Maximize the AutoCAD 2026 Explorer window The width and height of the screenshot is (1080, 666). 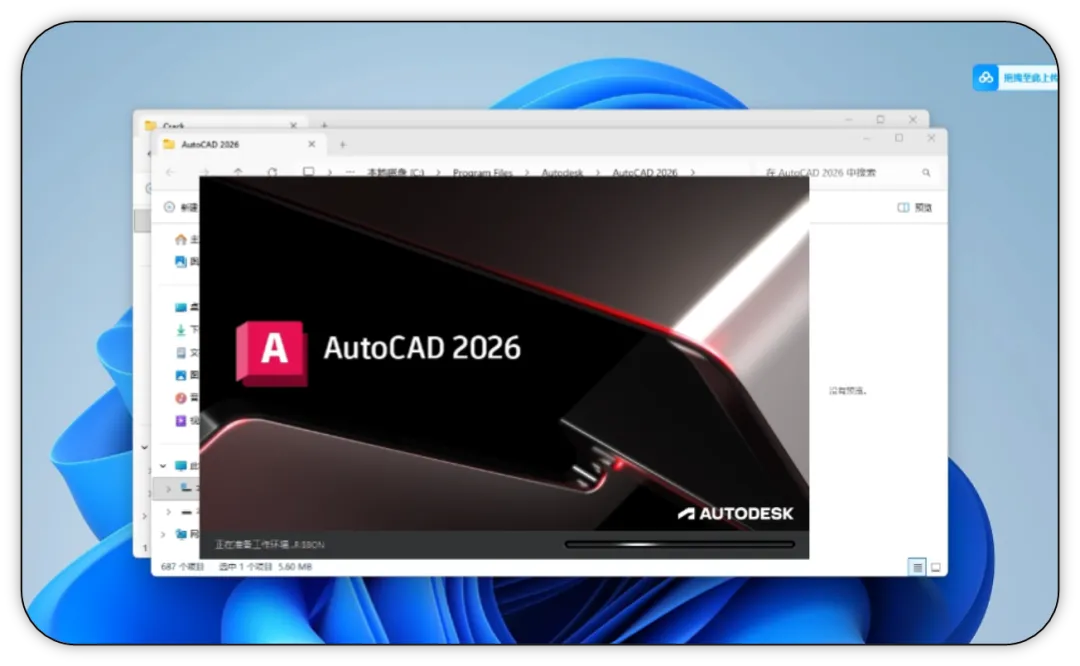pyautogui.click(x=899, y=138)
